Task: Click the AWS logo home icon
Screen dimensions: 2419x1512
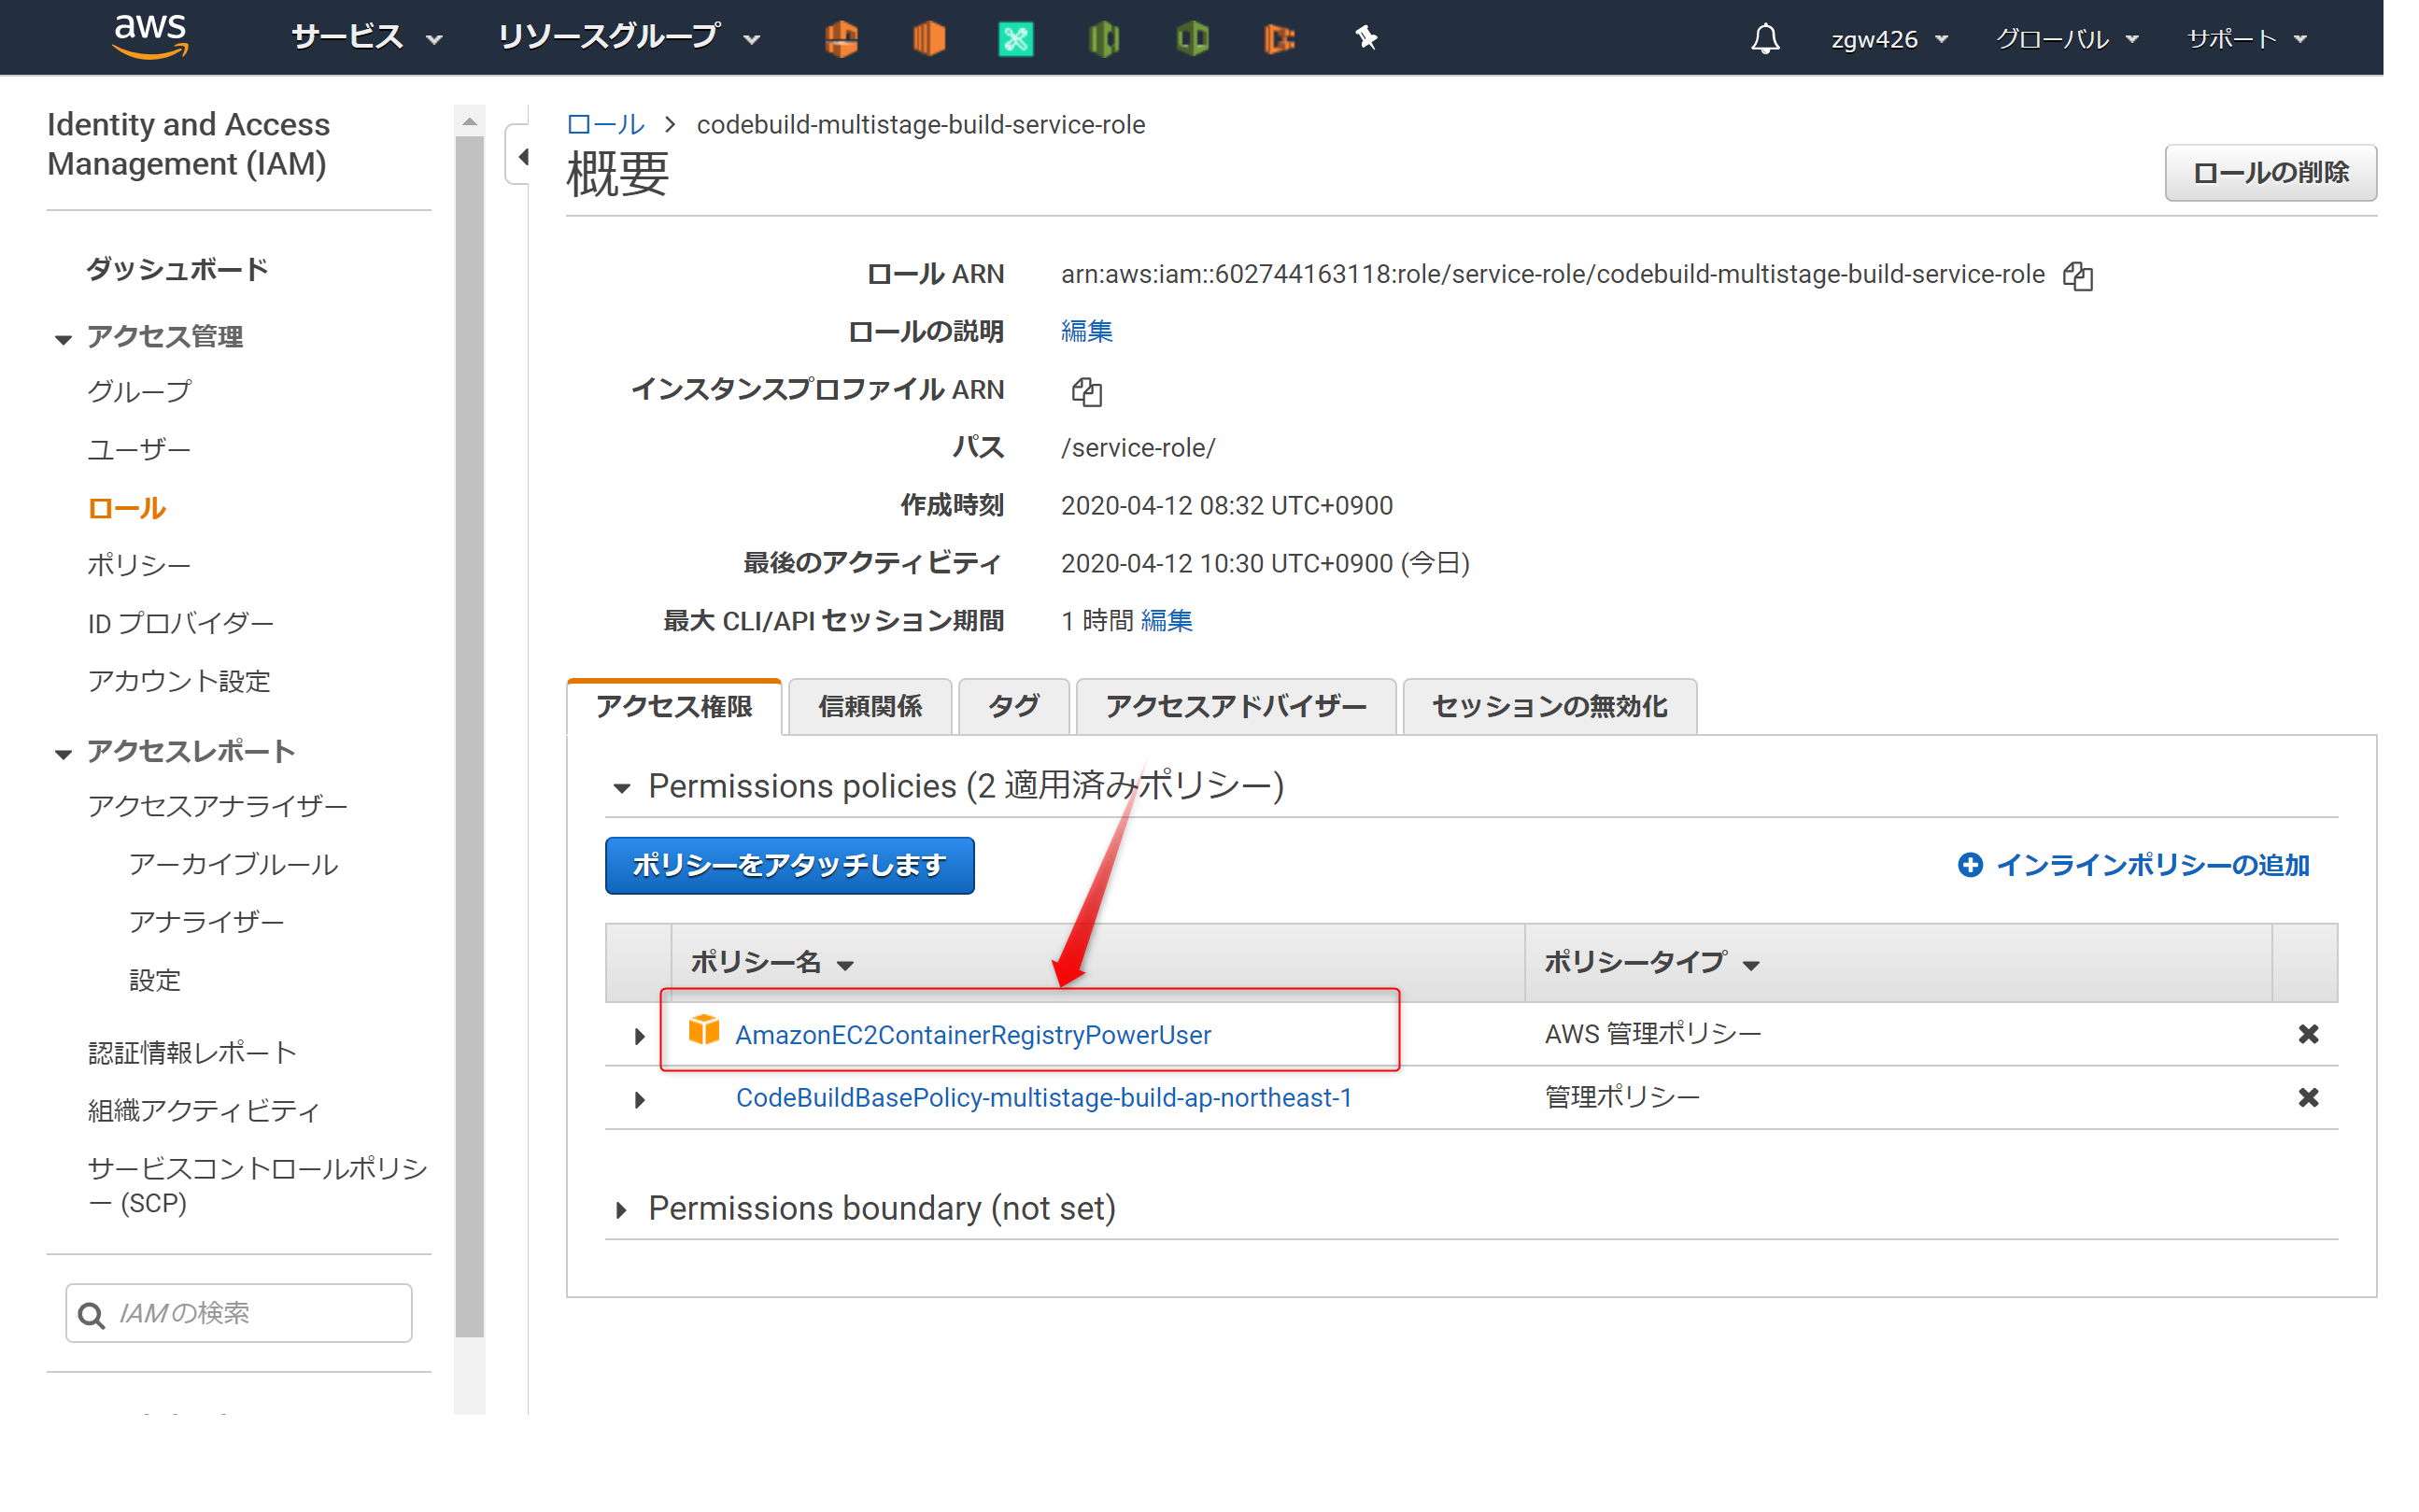Action: [150, 36]
